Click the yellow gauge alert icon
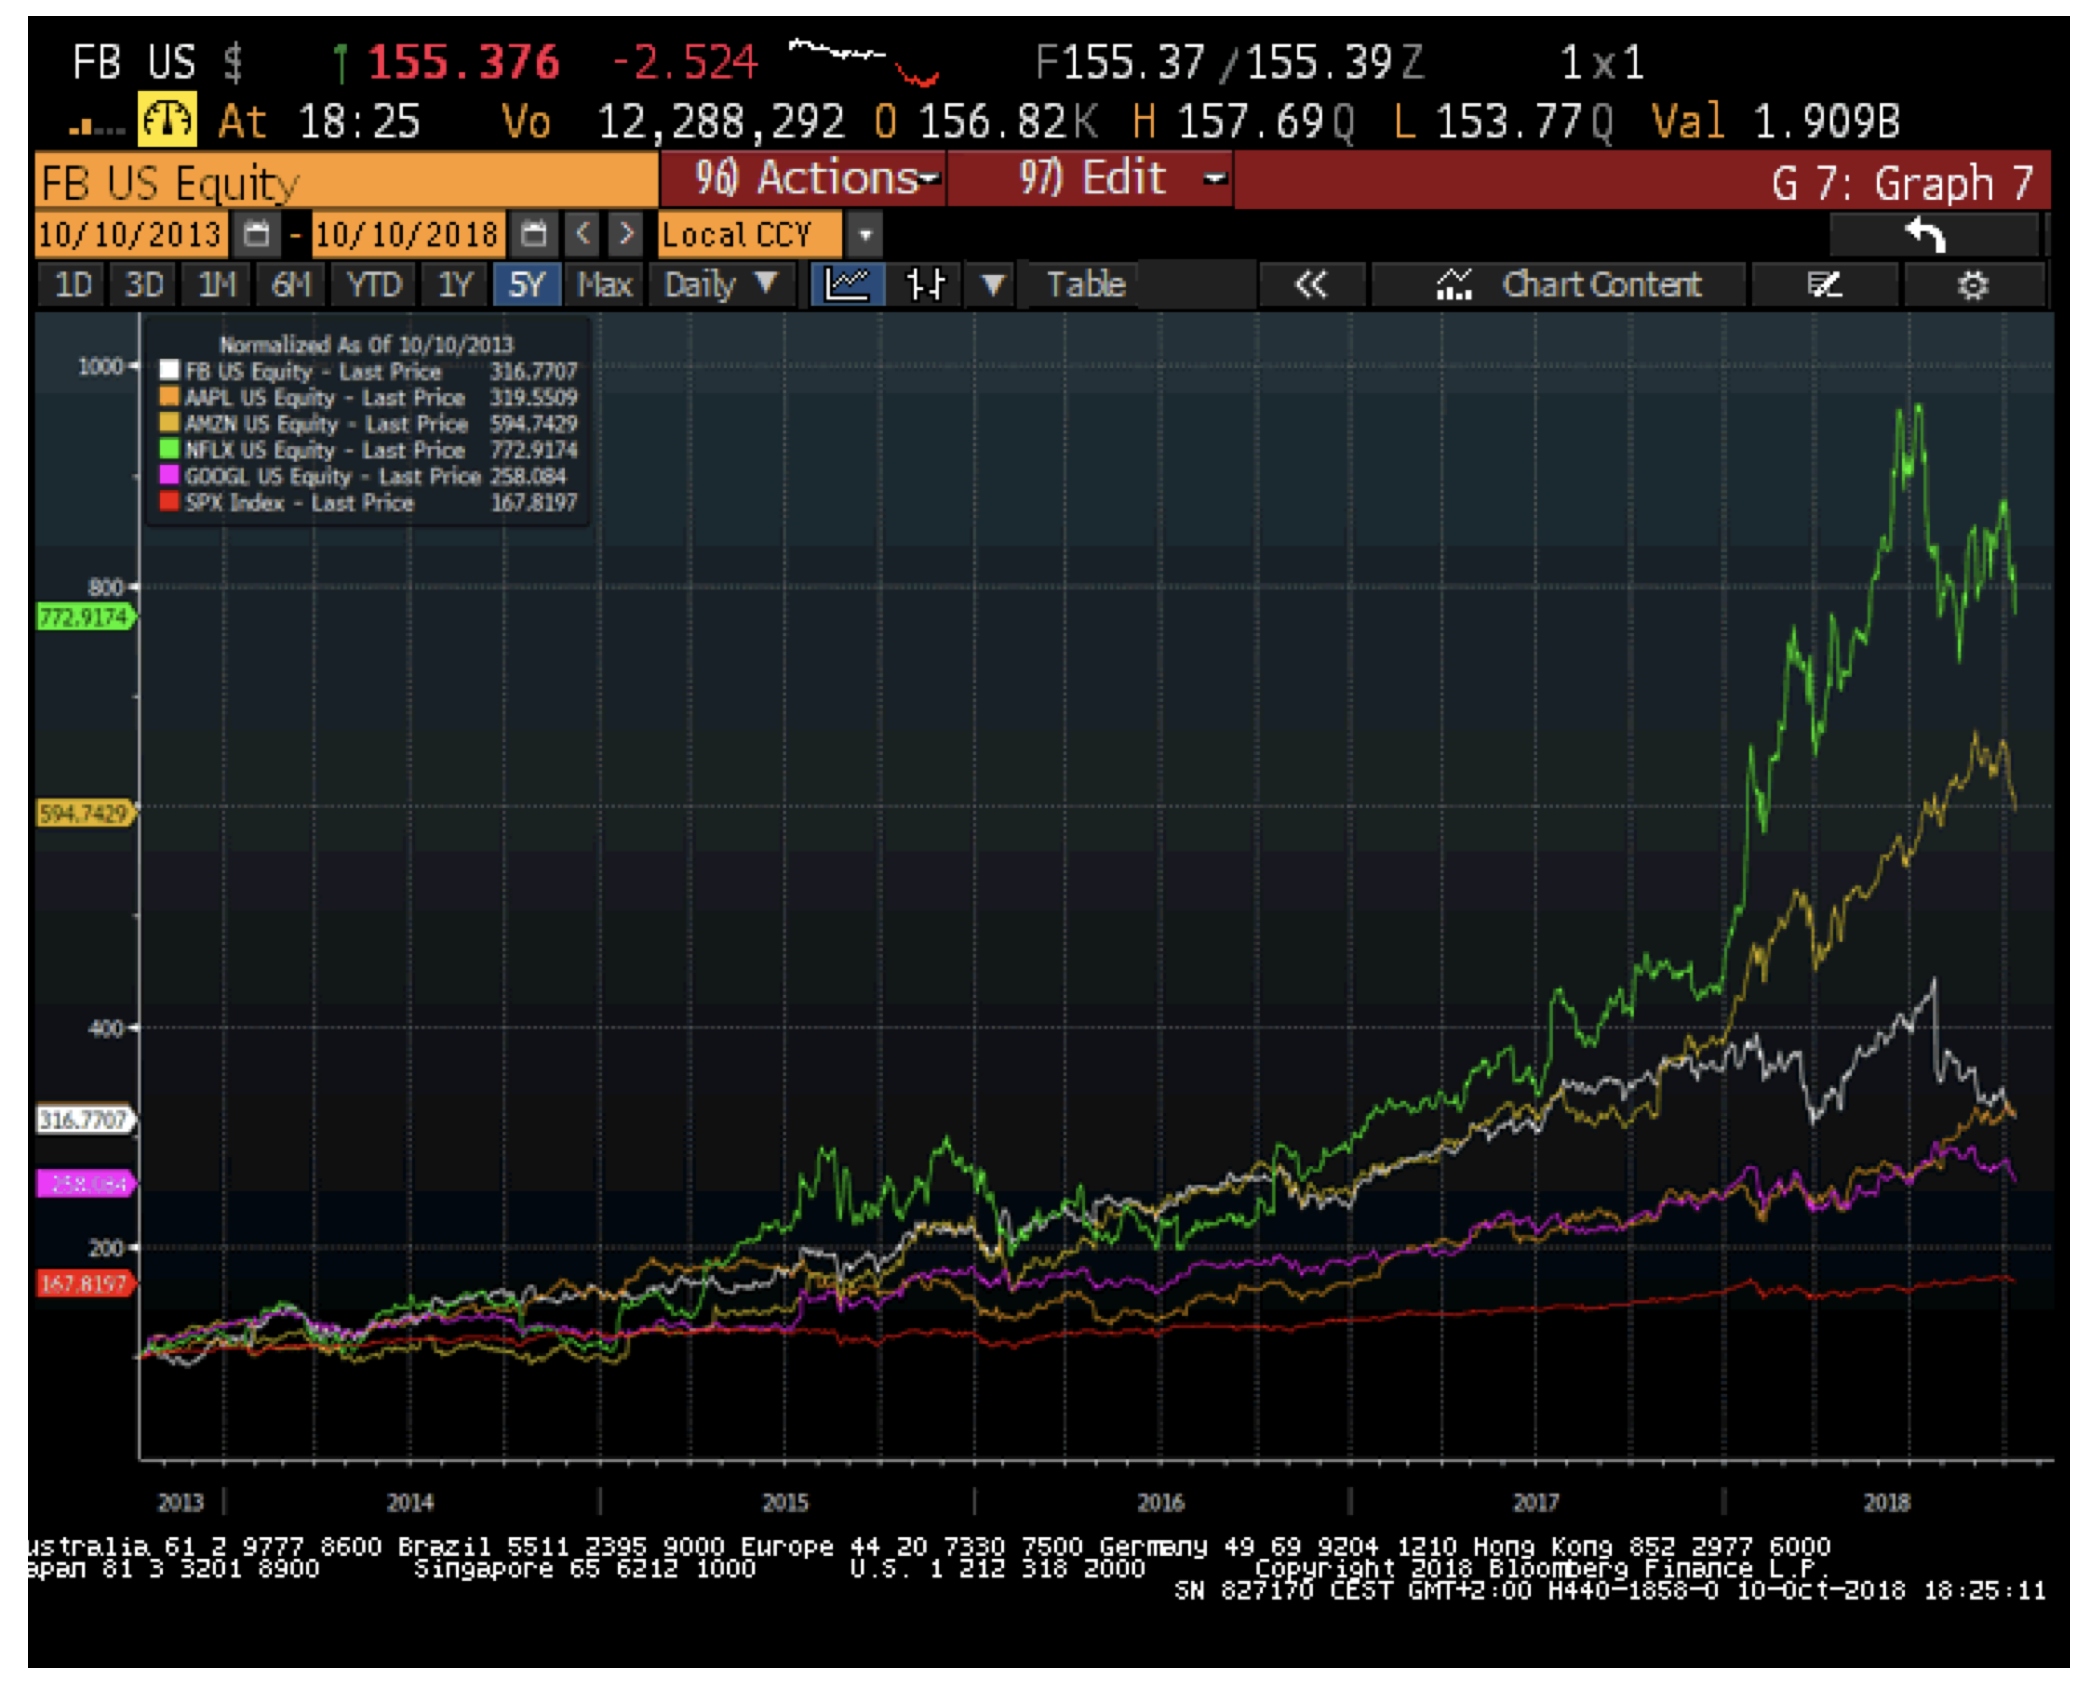The image size is (2088, 1684). click(x=167, y=121)
